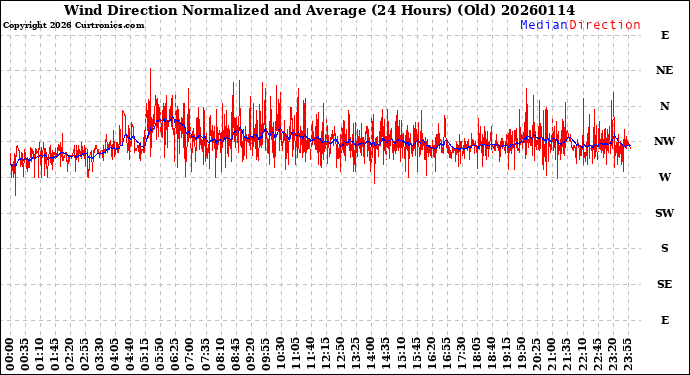Click the 10:30 time label
Screen dimensions: 690x375
click(280, 354)
